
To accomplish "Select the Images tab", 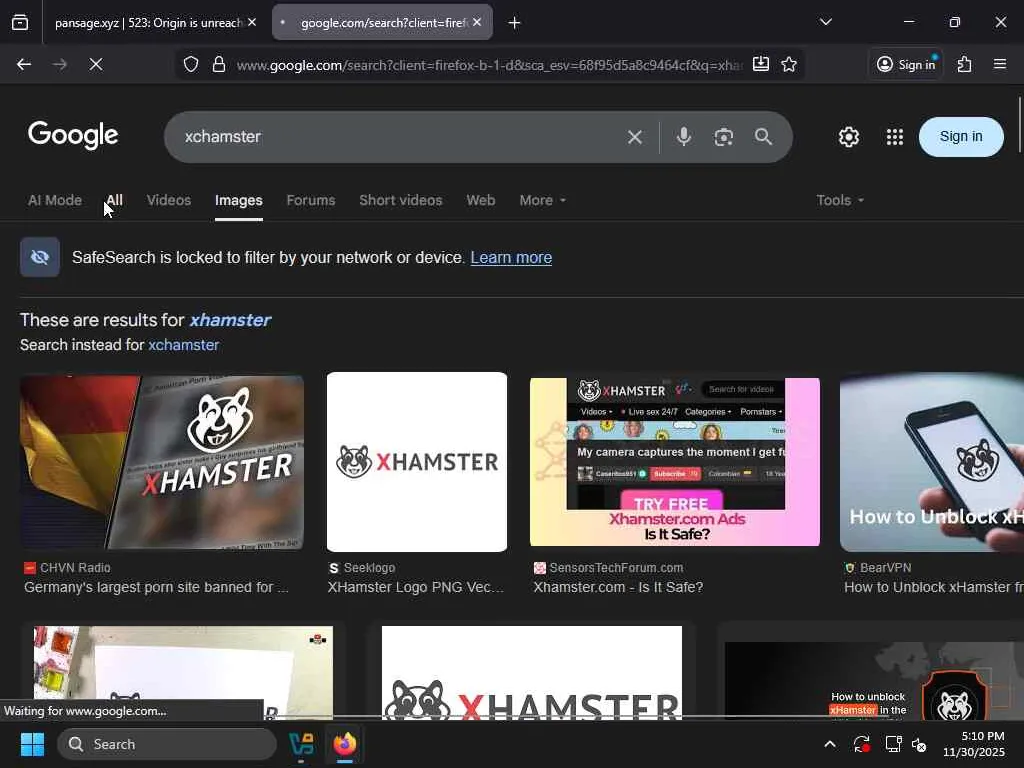I will (239, 200).
